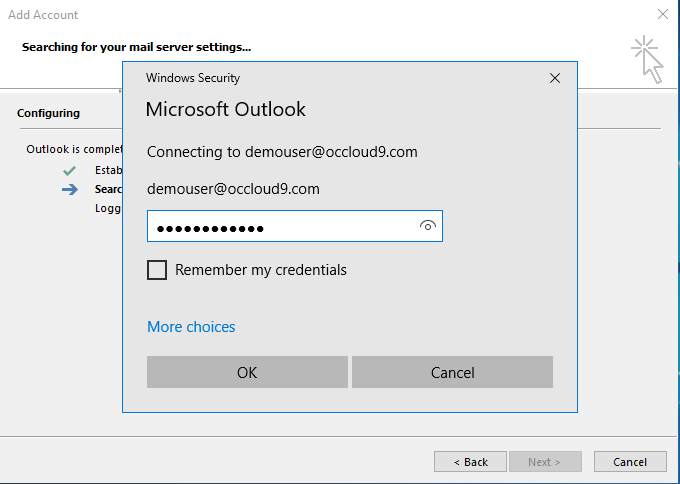Click the Searching for your mail server settings heading
The height and width of the screenshot is (484, 680).
[x=137, y=47]
